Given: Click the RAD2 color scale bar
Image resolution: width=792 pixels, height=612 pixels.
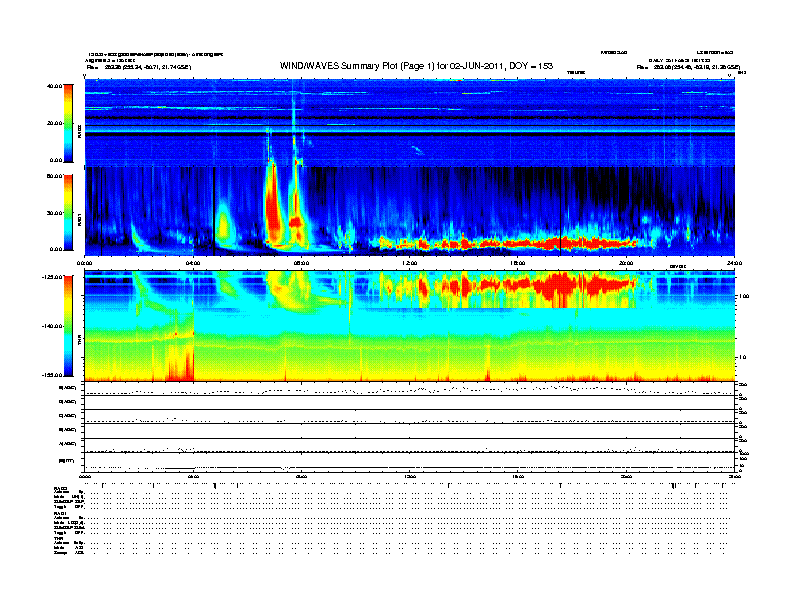Looking at the screenshot, I should click(x=68, y=123).
